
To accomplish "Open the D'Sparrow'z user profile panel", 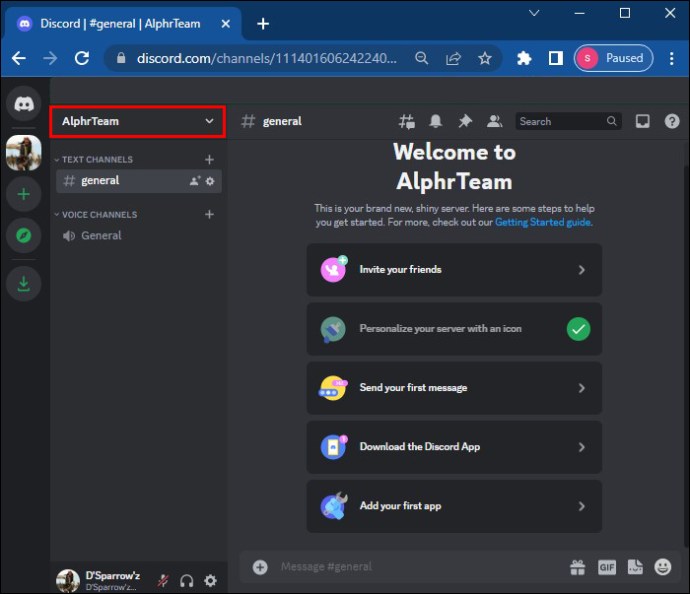I will [x=99, y=581].
